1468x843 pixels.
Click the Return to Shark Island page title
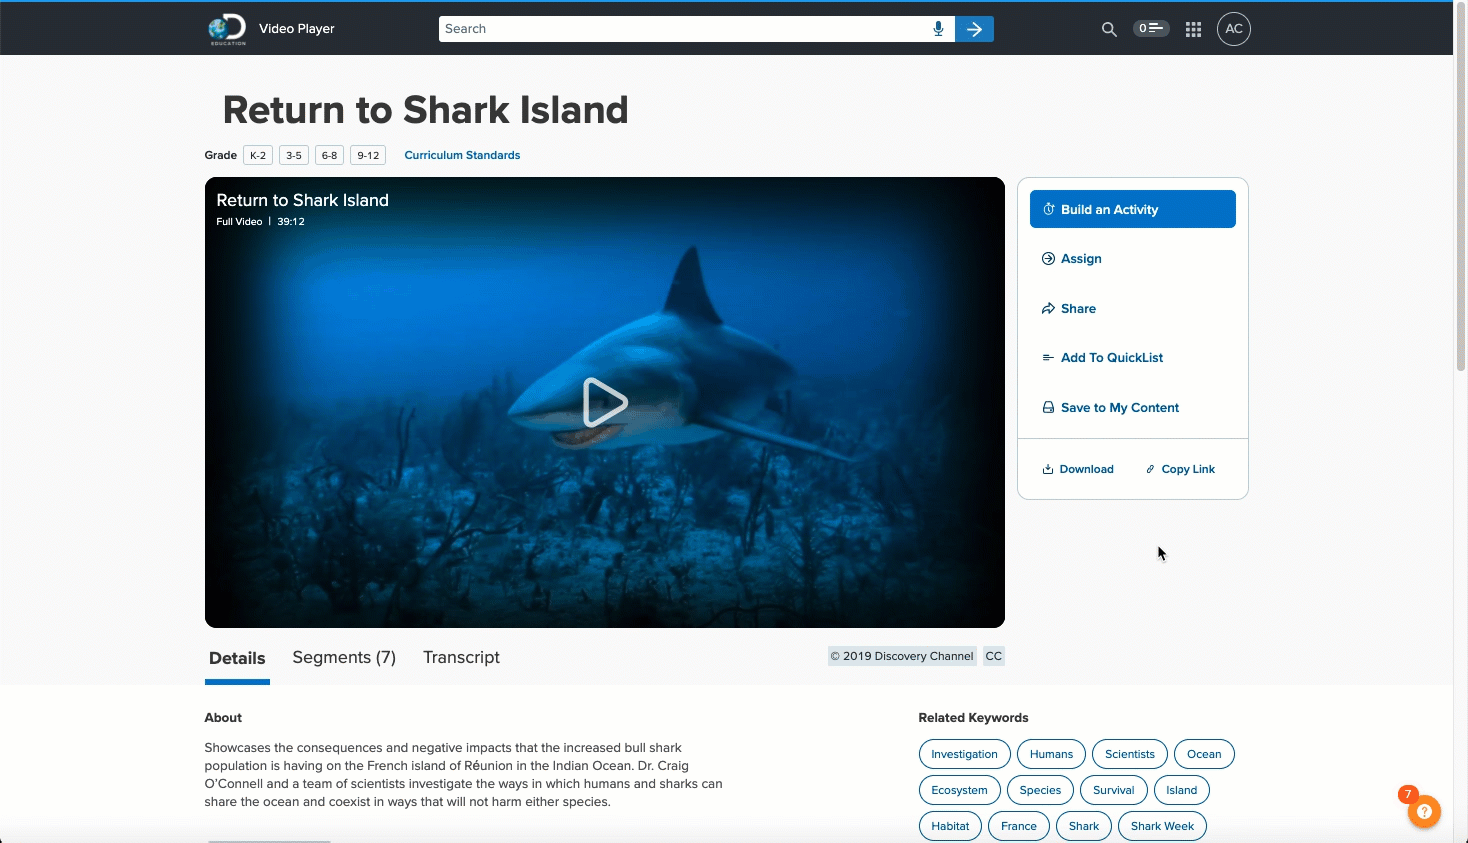point(425,110)
